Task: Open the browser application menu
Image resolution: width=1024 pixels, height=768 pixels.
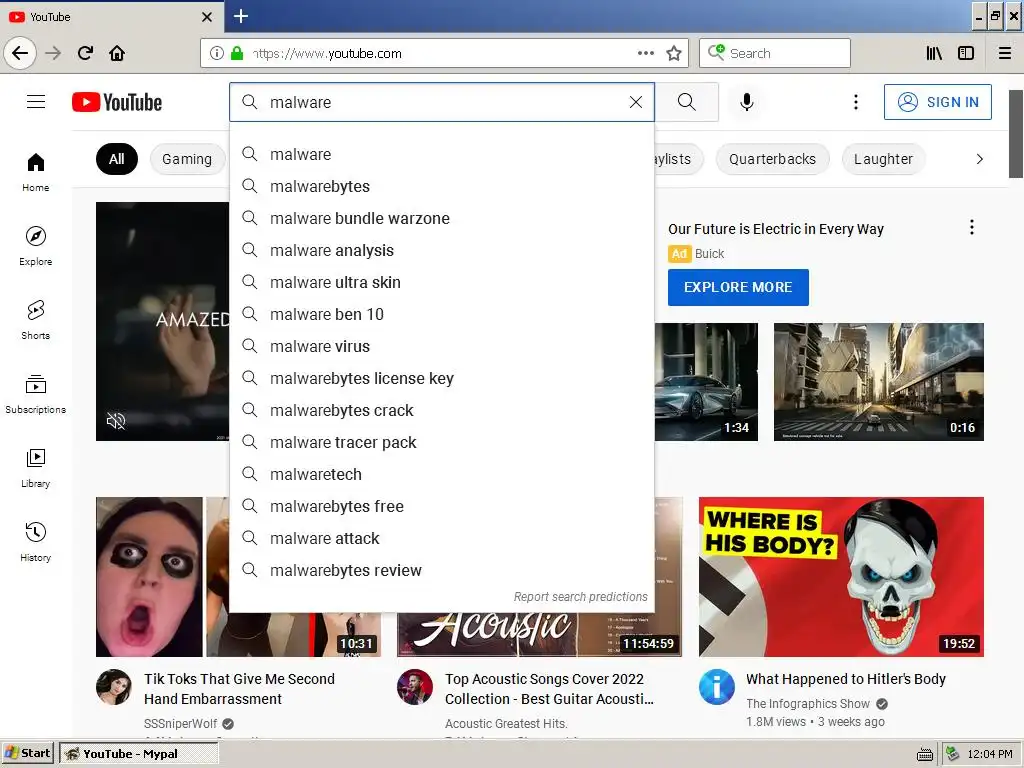Action: [1005, 53]
